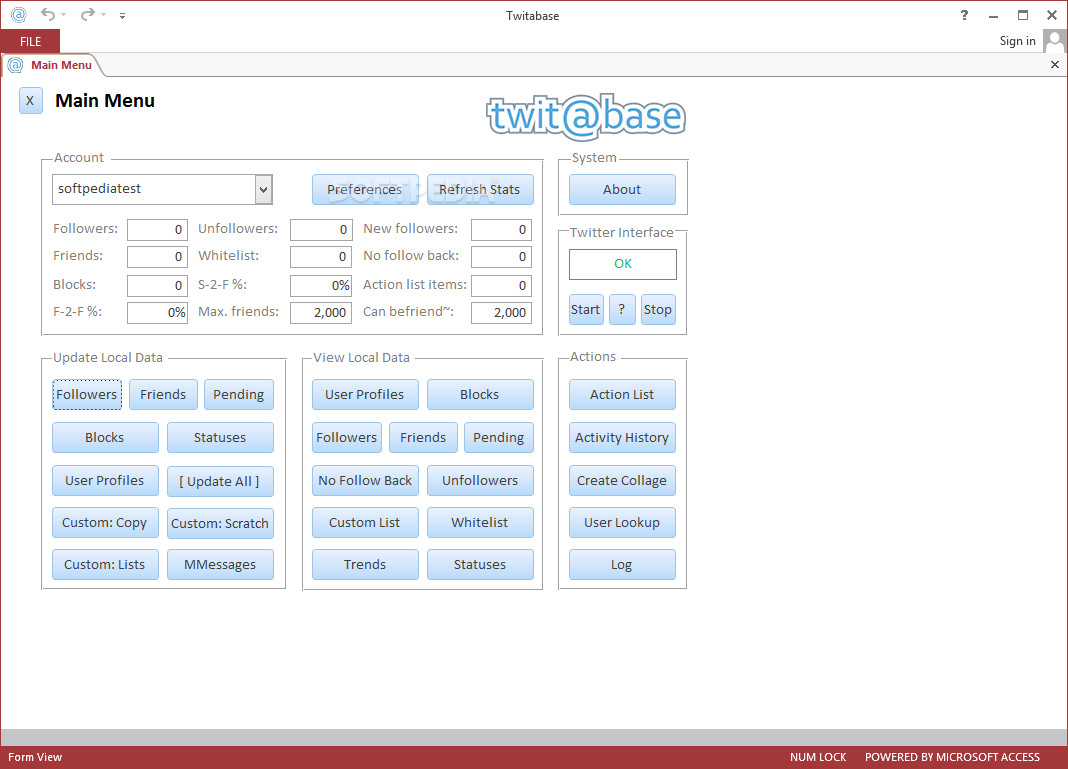Click Sign in link
Screen dimensions: 1068x769
pyautogui.click(x=1017, y=41)
